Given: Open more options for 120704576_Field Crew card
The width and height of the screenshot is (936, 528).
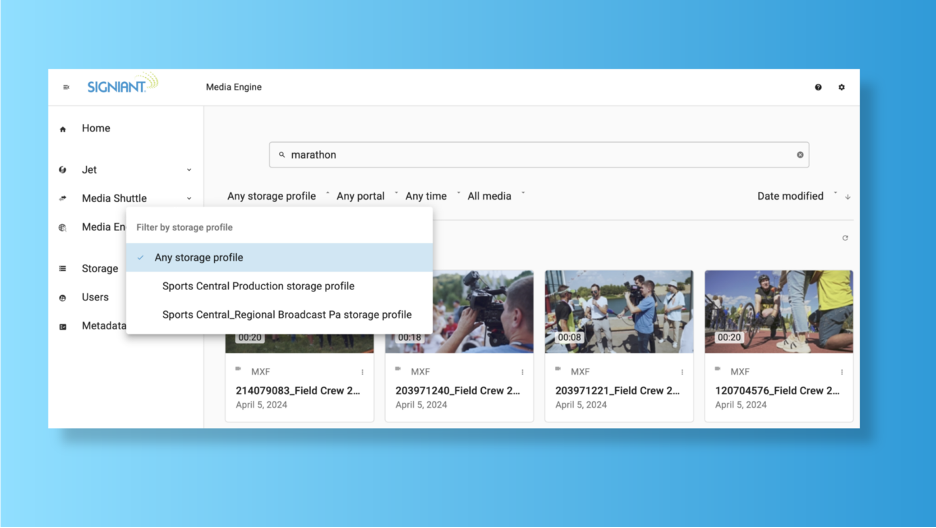Looking at the screenshot, I should pyautogui.click(x=842, y=372).
